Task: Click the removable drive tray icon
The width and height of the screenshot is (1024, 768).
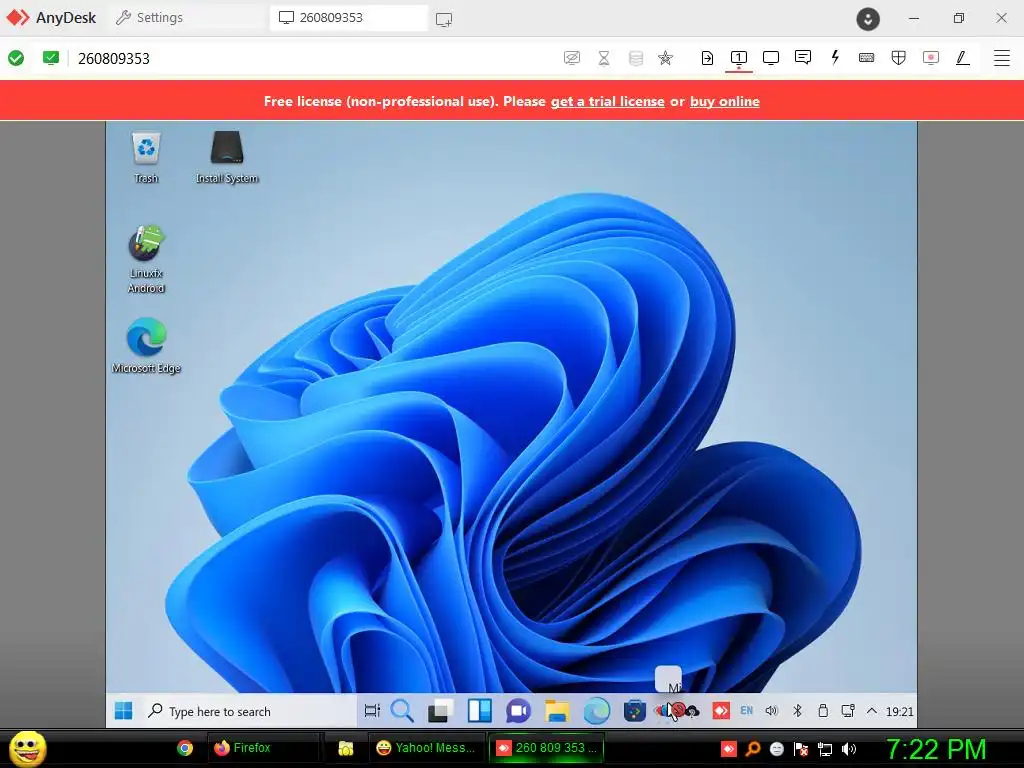Action: [x=823, y=711]
